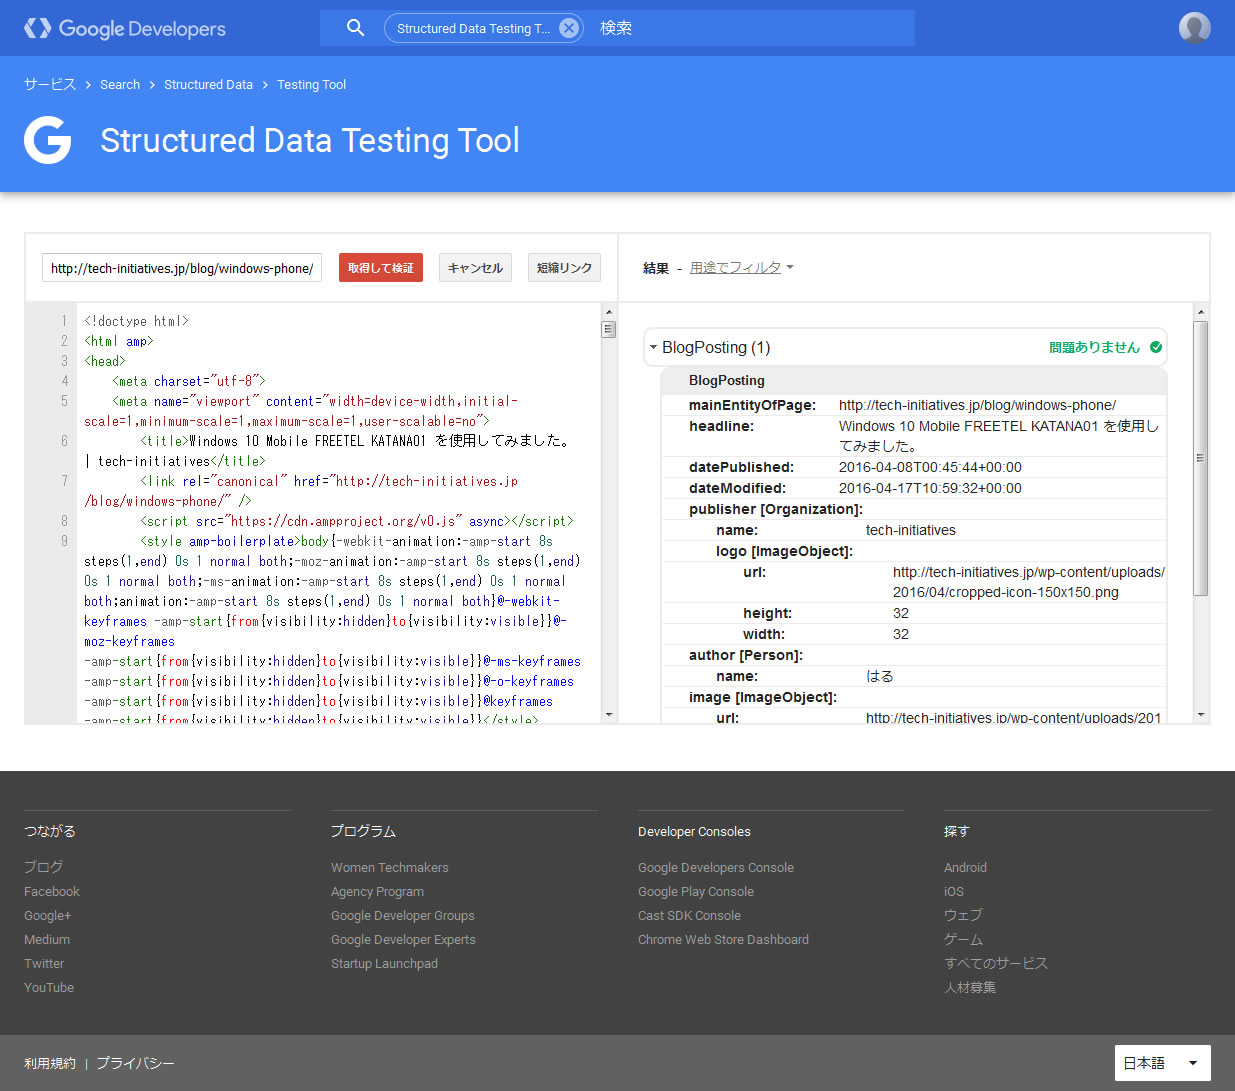1235x1091 pixels.
Task: Click the Google Developers logo
Action: [x=125, y=28]
